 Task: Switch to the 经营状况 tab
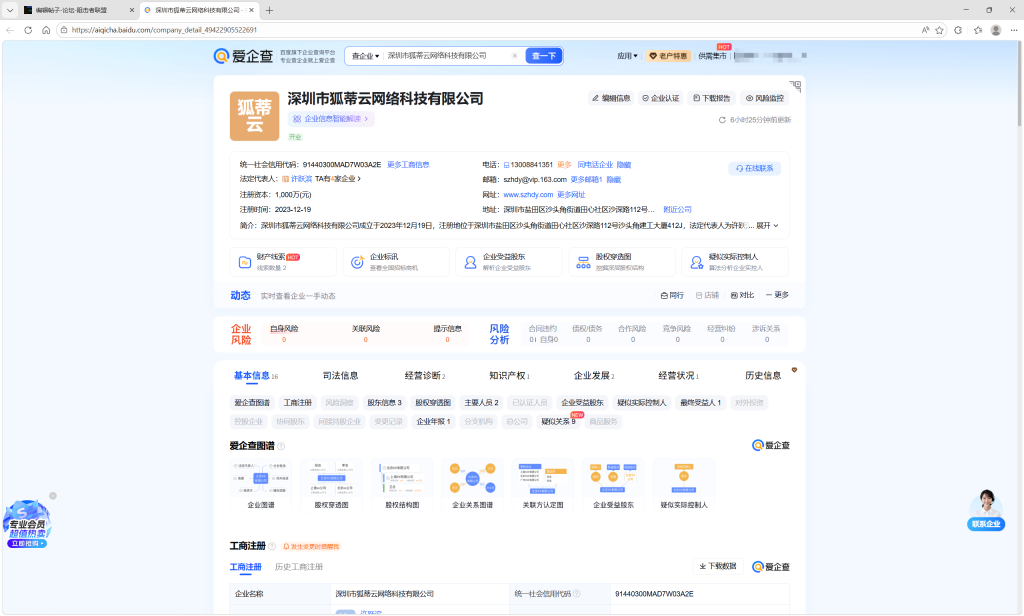[x=679, y=376]
